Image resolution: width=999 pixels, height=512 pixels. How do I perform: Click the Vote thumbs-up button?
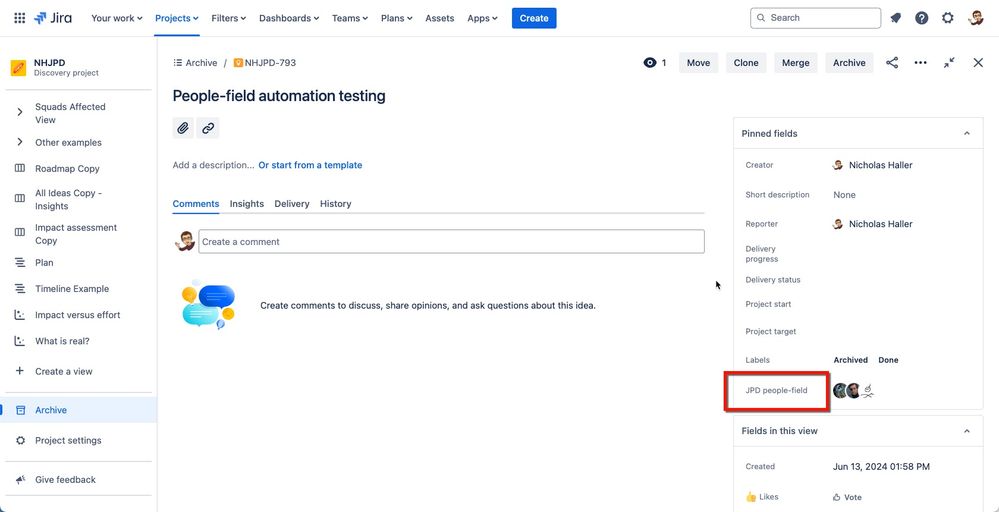pyautogui.click(x=847, y=497)
